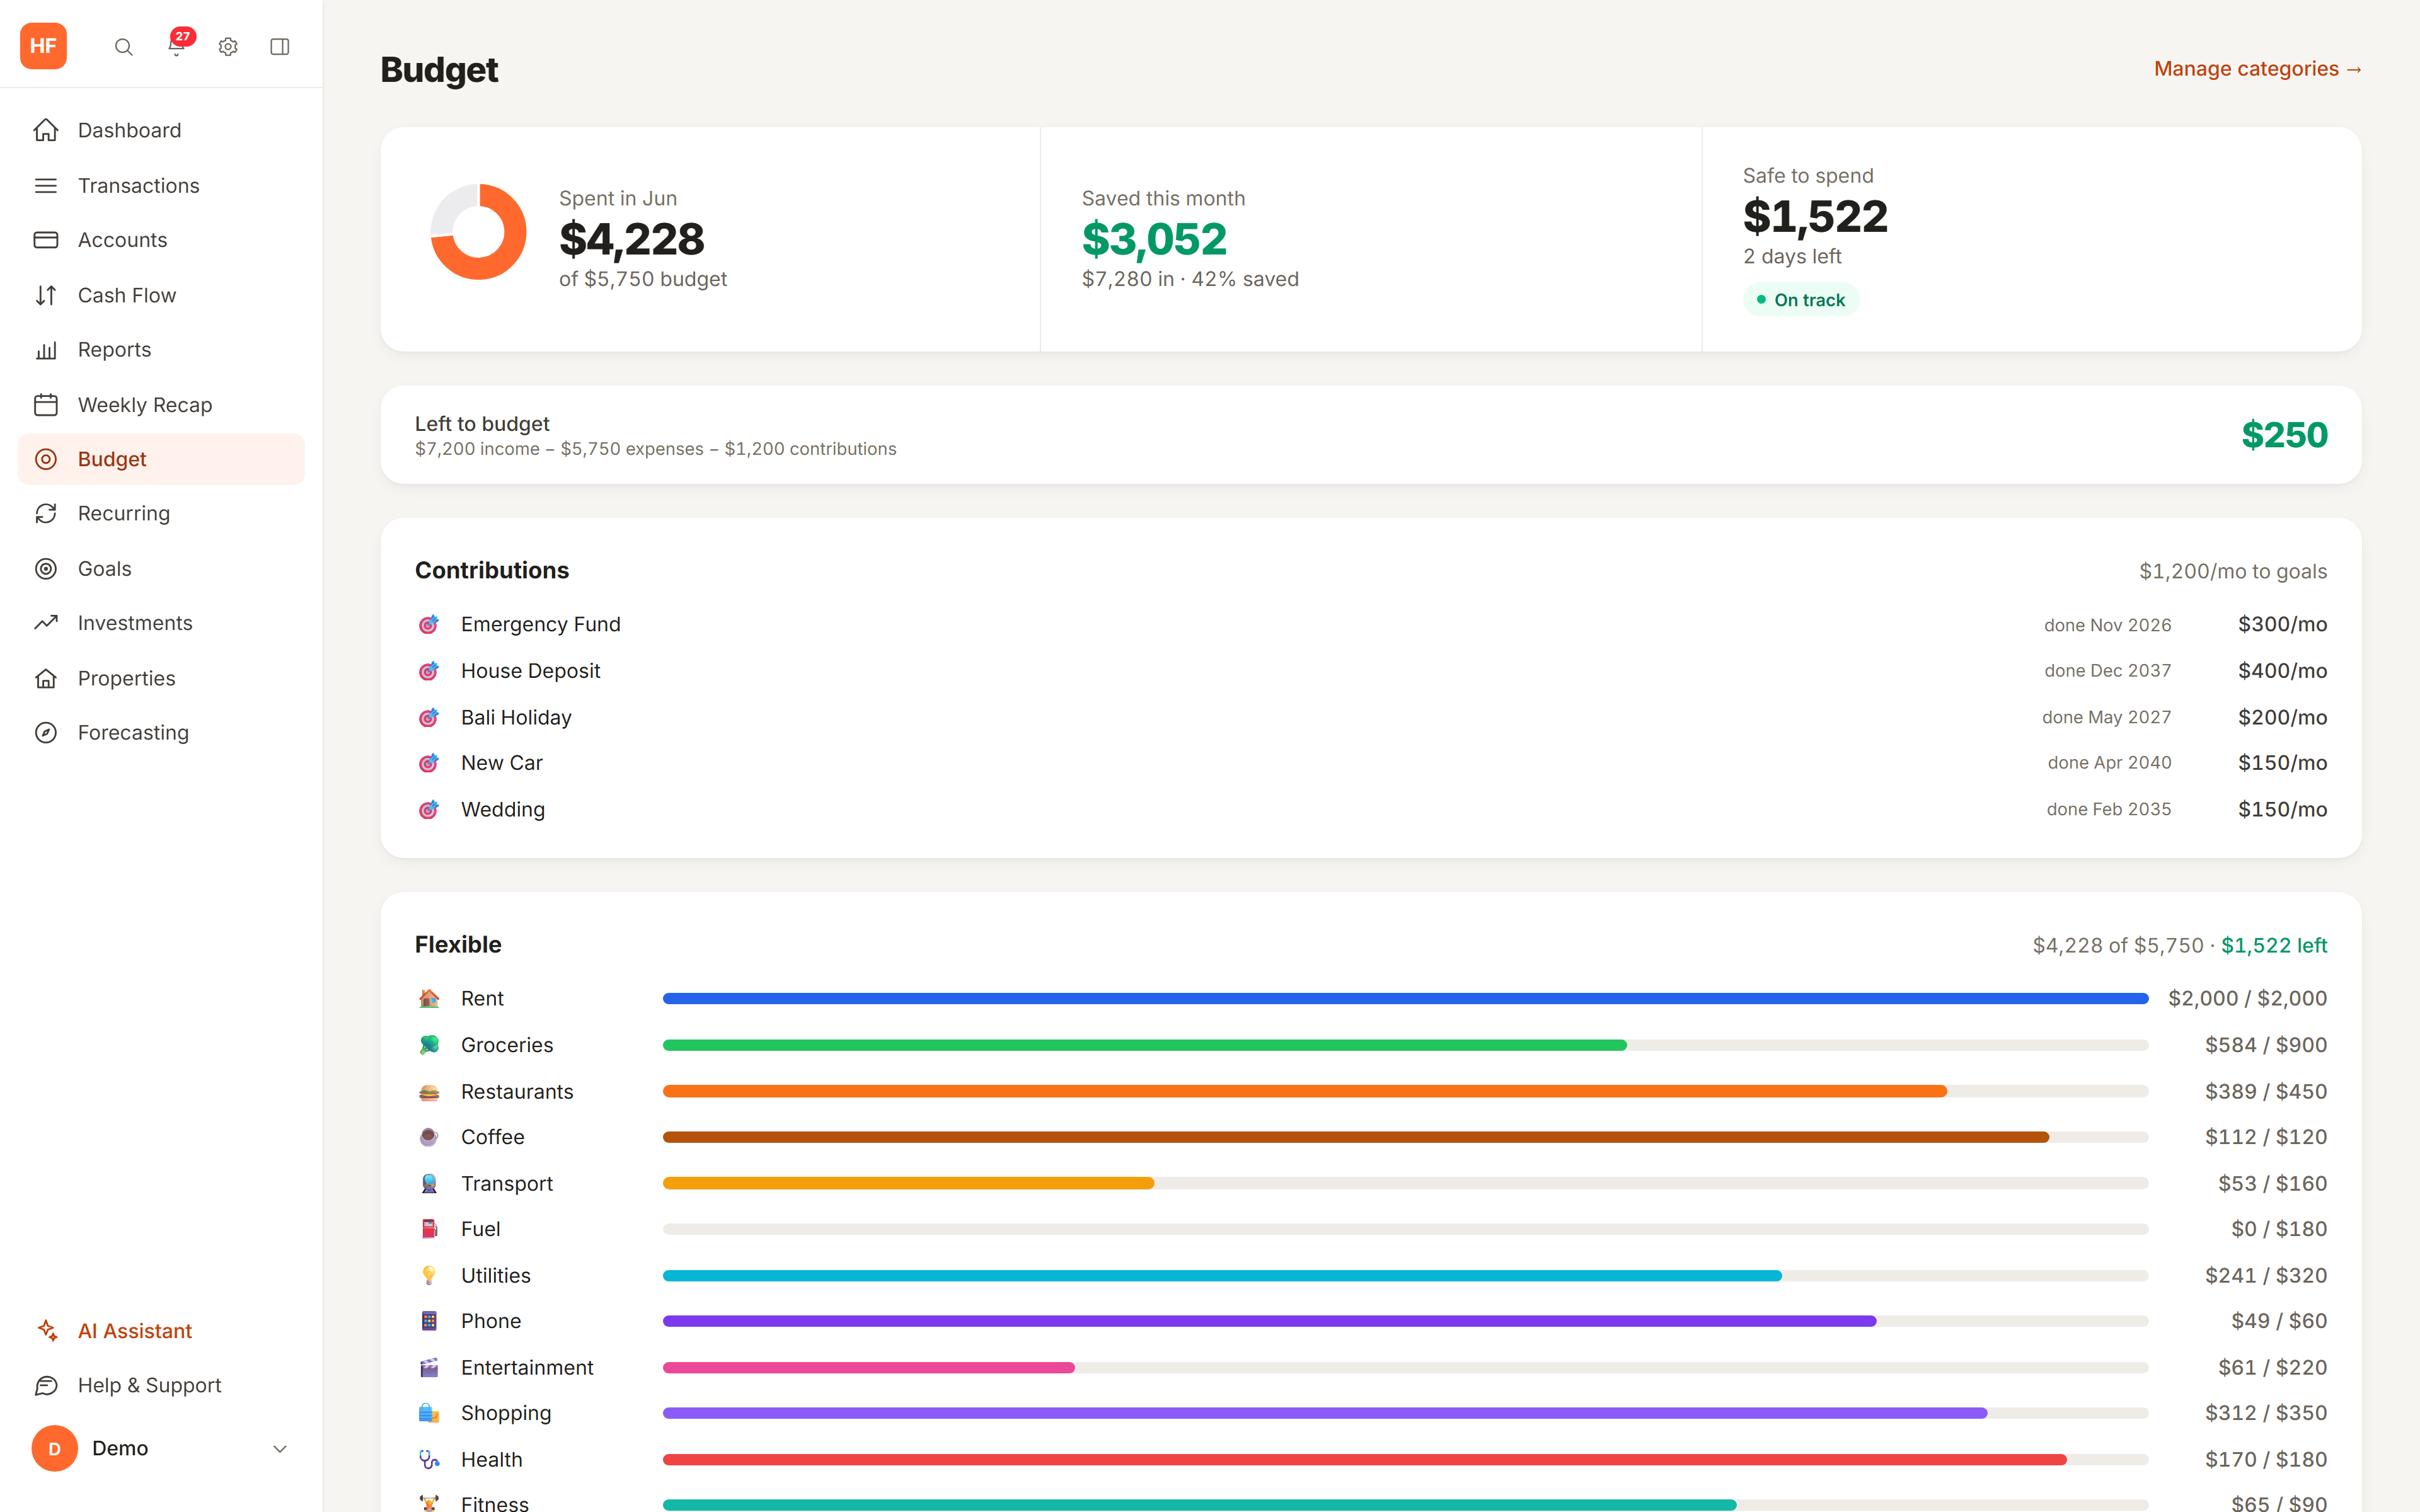This screenshot has height=1512, width=2420.
Task: Open Bali Holiday contribution row
Action: [1371, 718]
